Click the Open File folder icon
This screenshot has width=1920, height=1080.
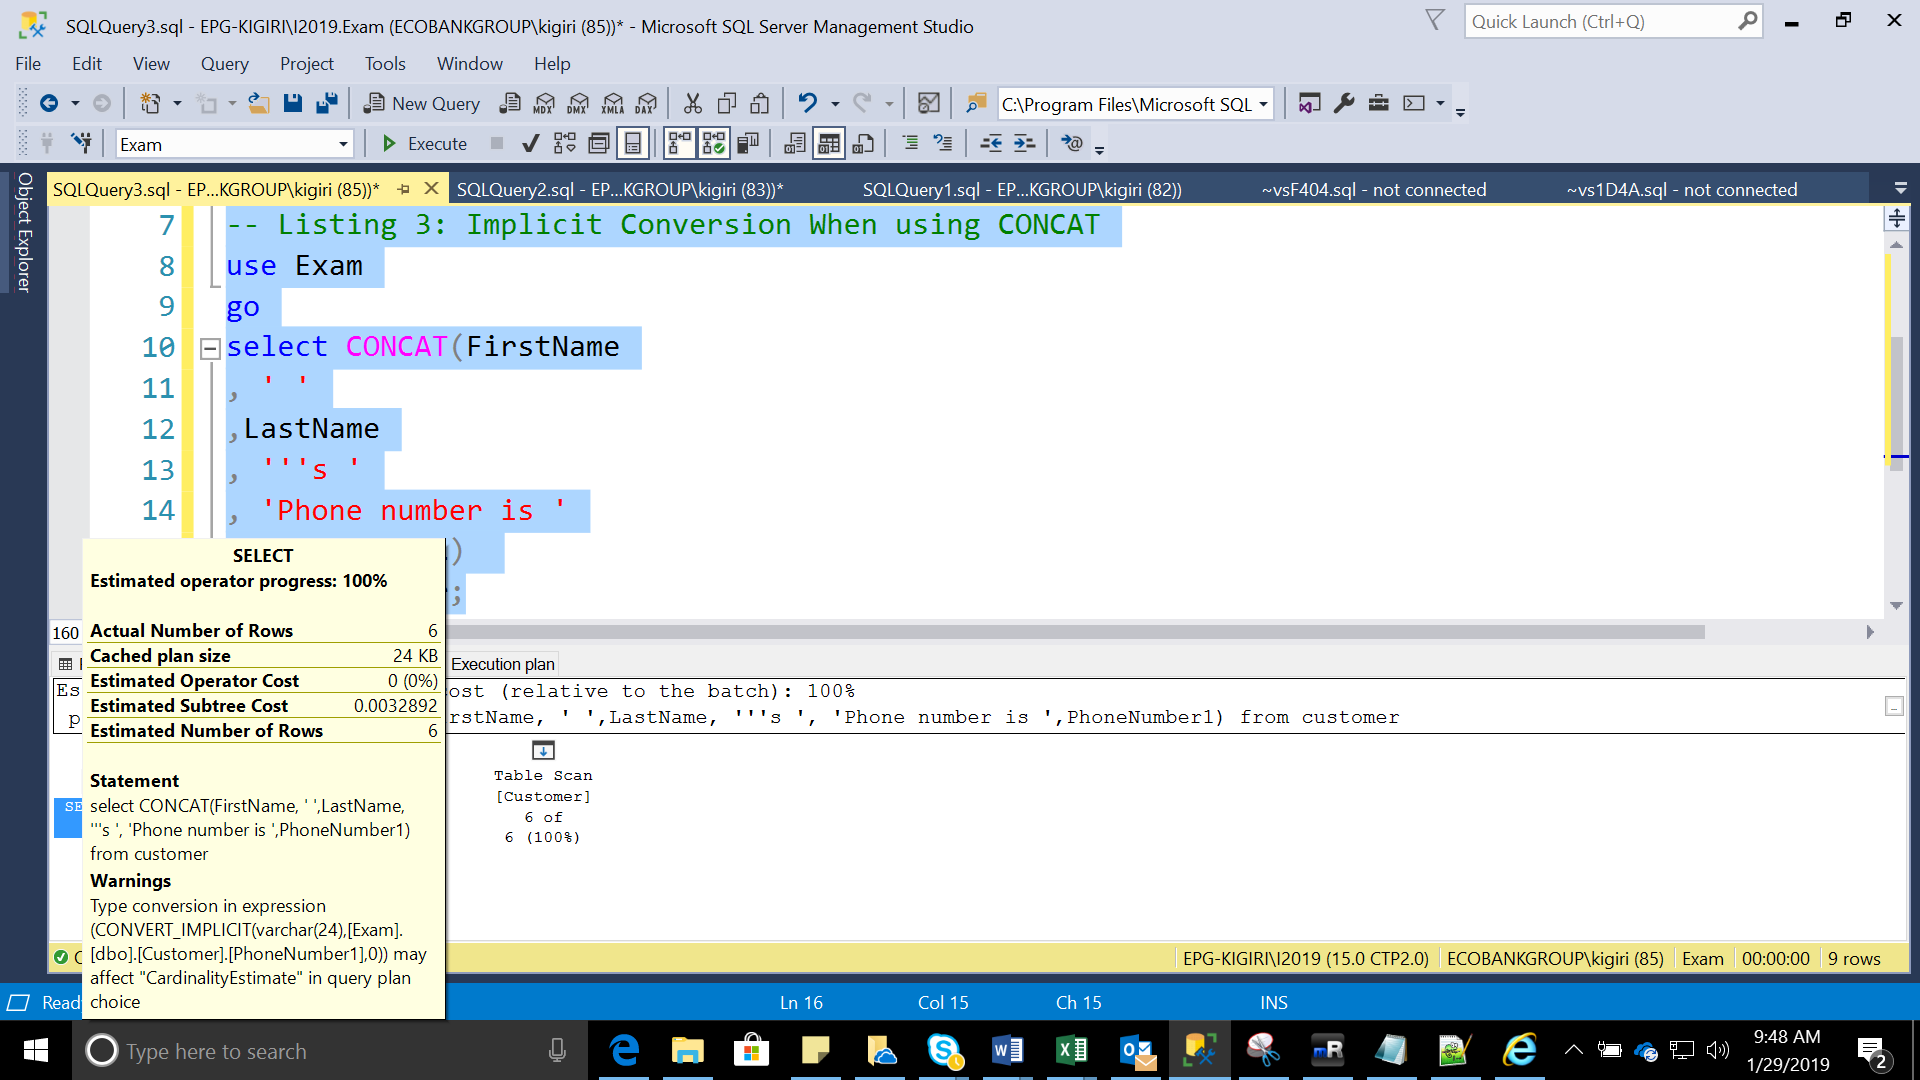(x=259, y=103)
